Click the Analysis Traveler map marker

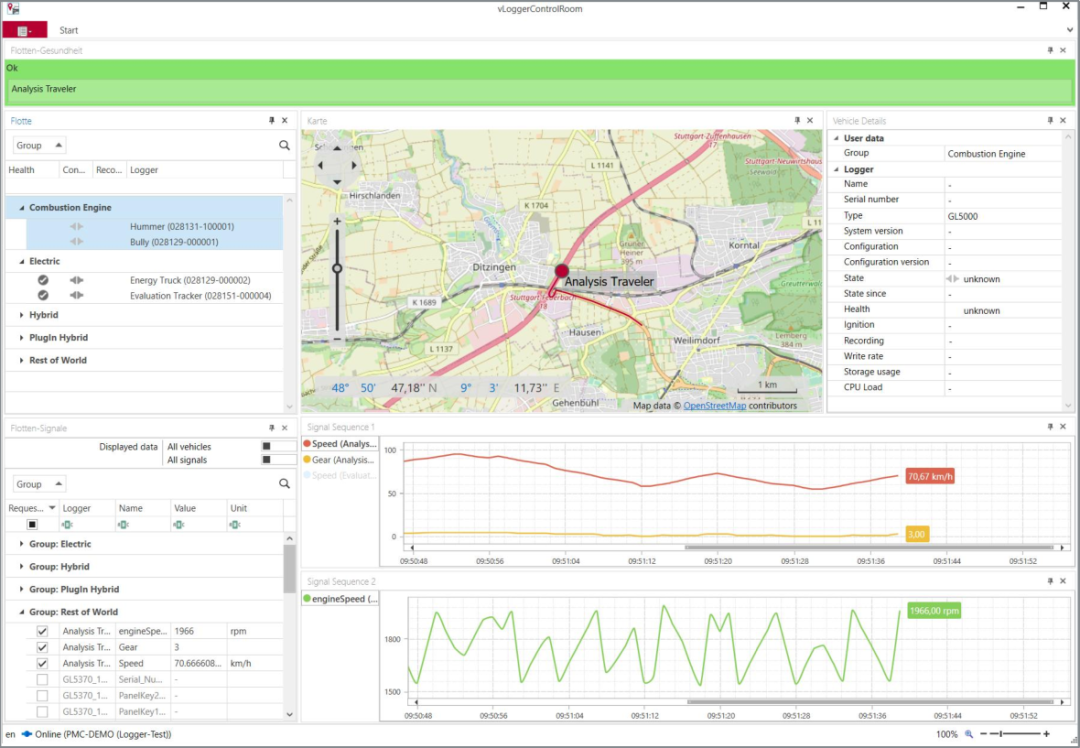(x=561, y=271)
